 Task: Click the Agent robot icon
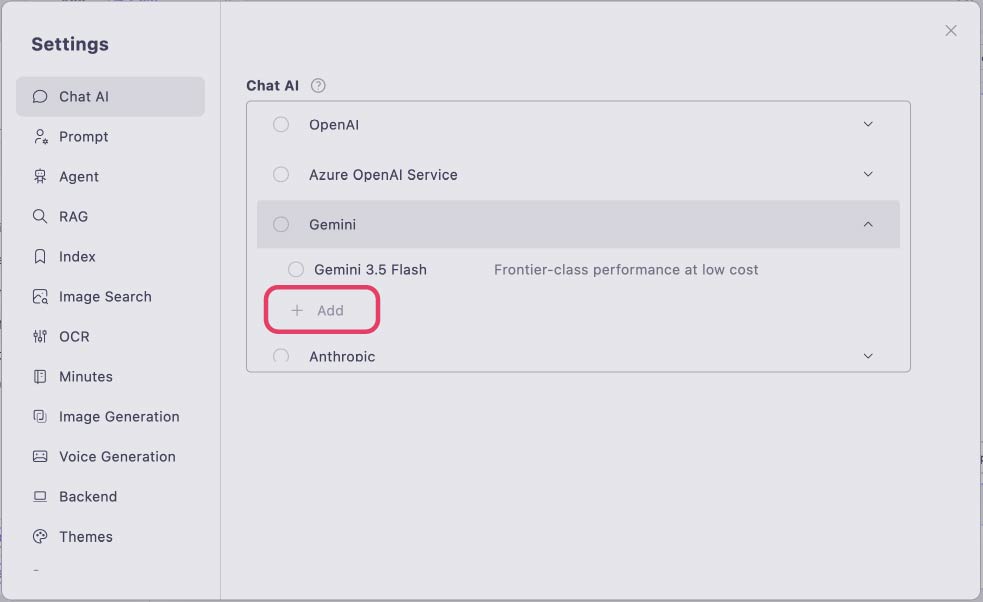point(40,177)
